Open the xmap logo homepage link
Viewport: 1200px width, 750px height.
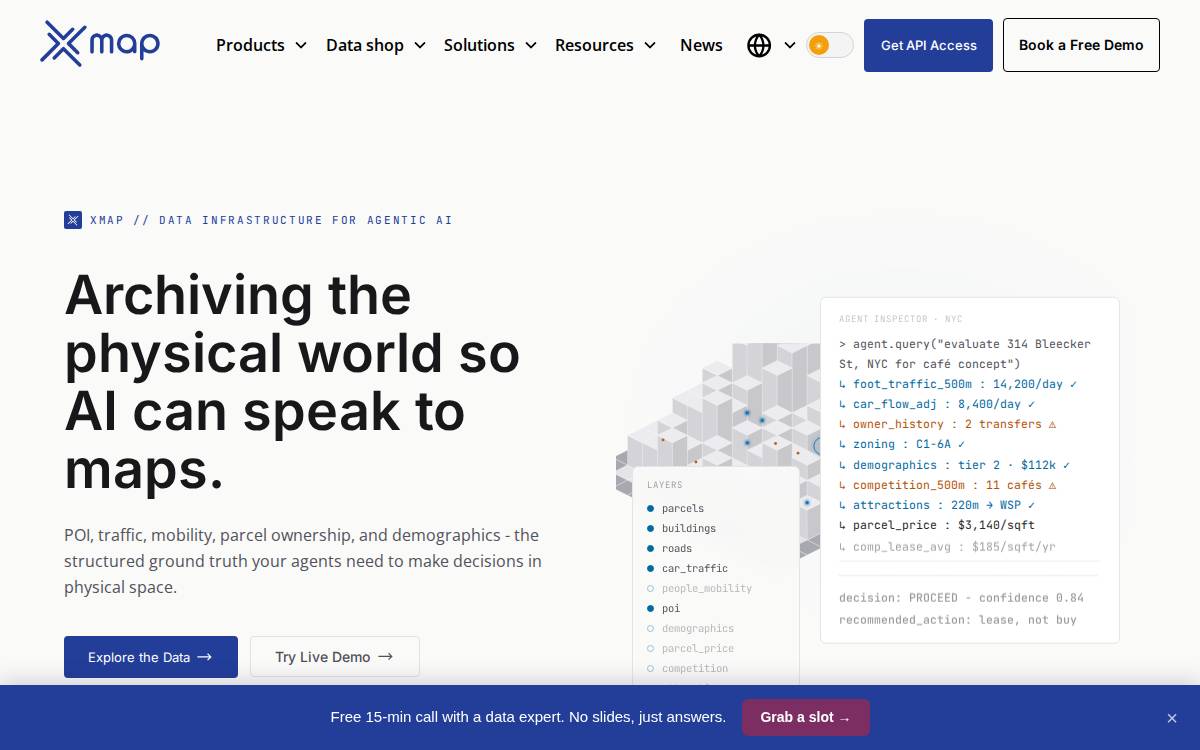[100, 44]
